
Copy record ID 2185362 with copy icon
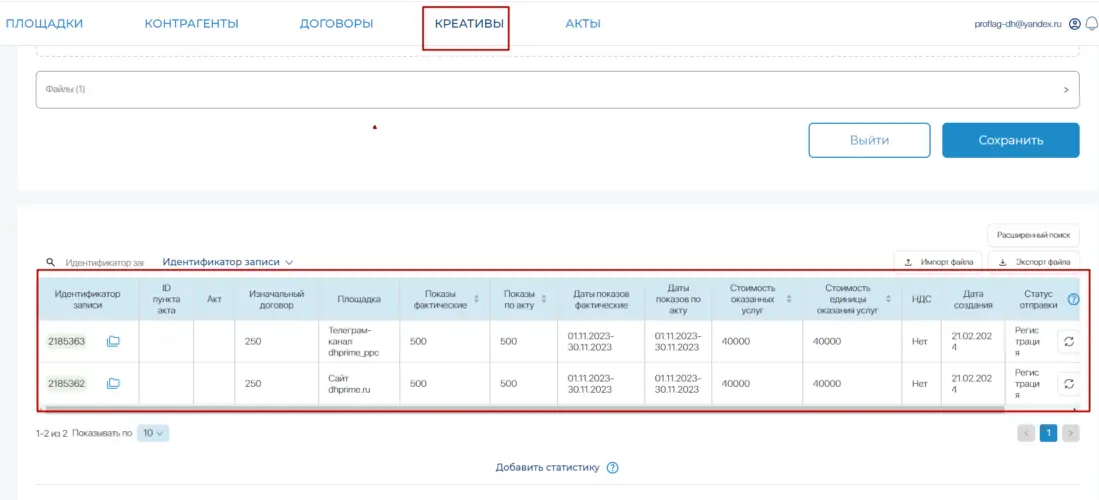pos(113,383)
